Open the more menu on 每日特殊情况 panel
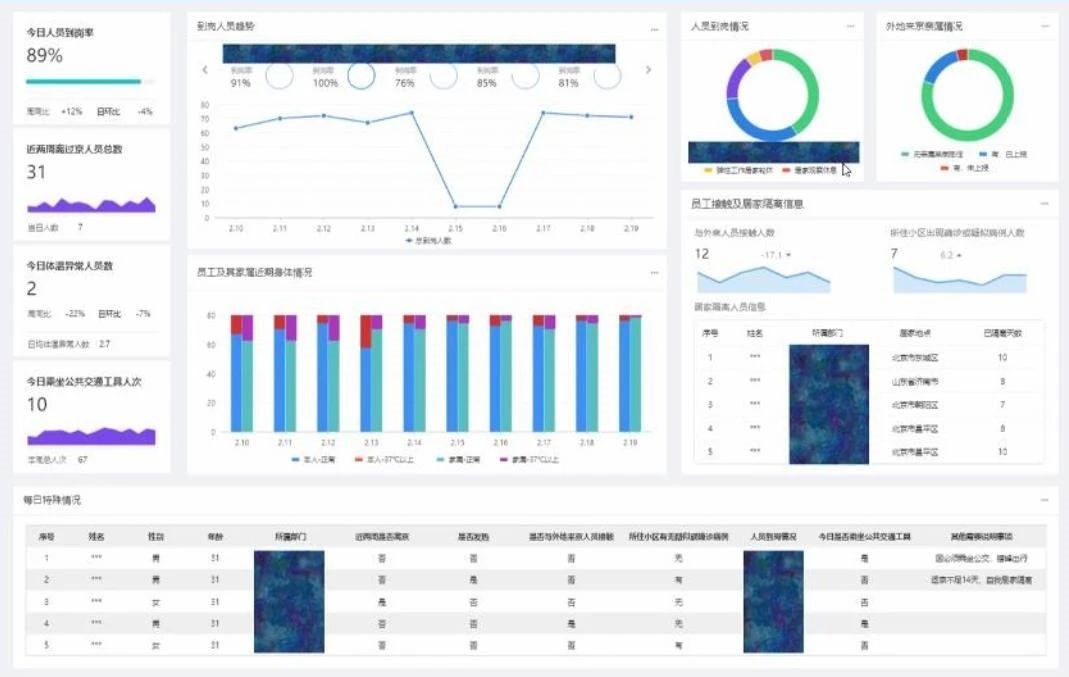The image size is (1069, 677). (x=1045, y=499)
